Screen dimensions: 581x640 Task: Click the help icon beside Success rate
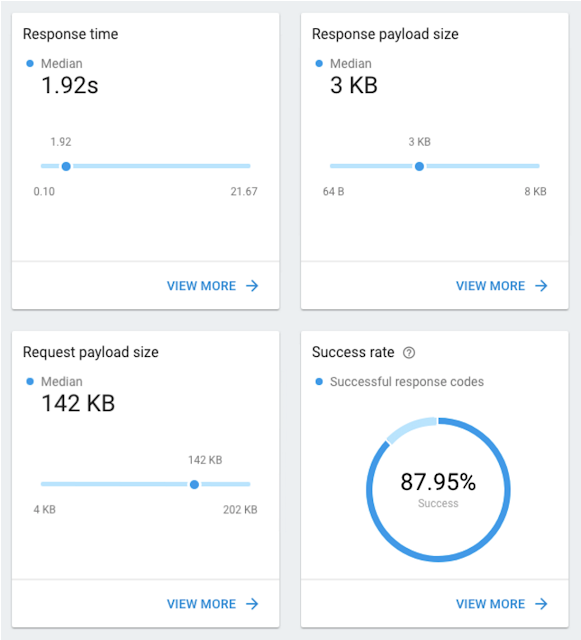coord(409,352)
